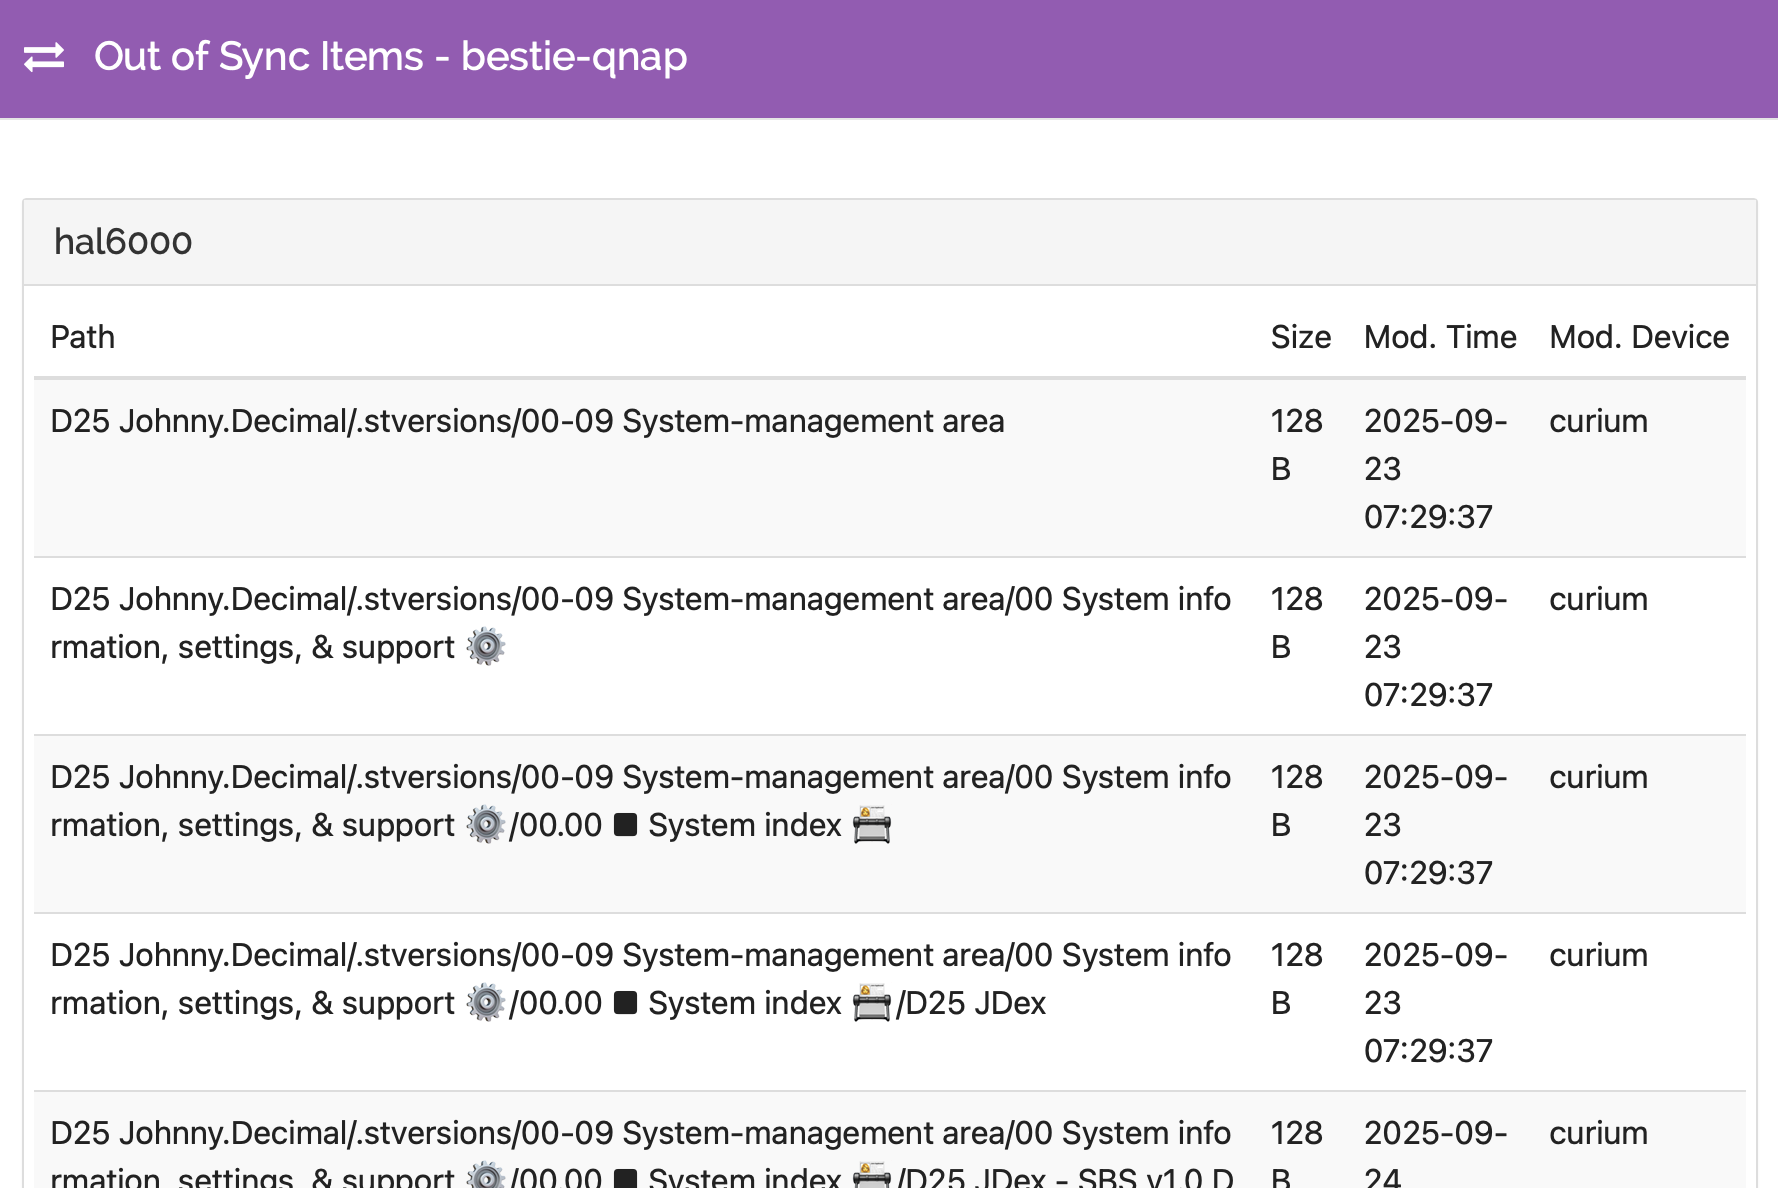Click the Mod. Device column header
The image size is (1778, 1188).
click(1638, 337)
